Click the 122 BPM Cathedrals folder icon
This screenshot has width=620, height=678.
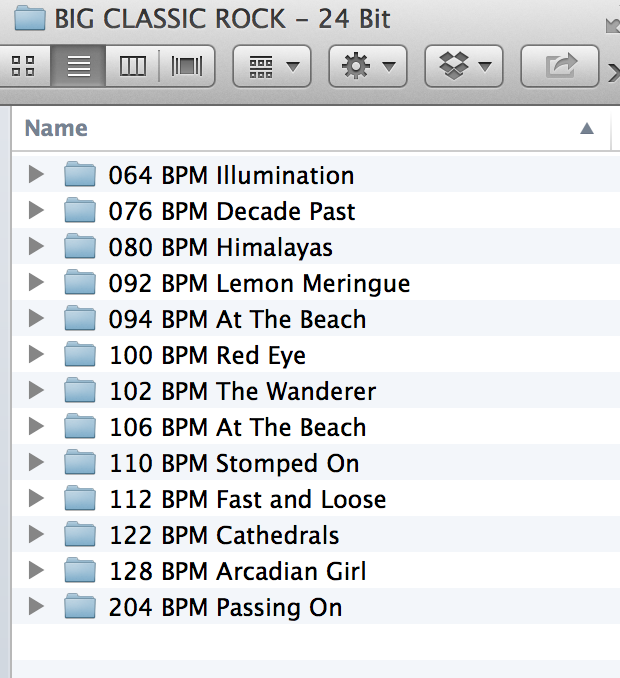[x=79, y=535]
